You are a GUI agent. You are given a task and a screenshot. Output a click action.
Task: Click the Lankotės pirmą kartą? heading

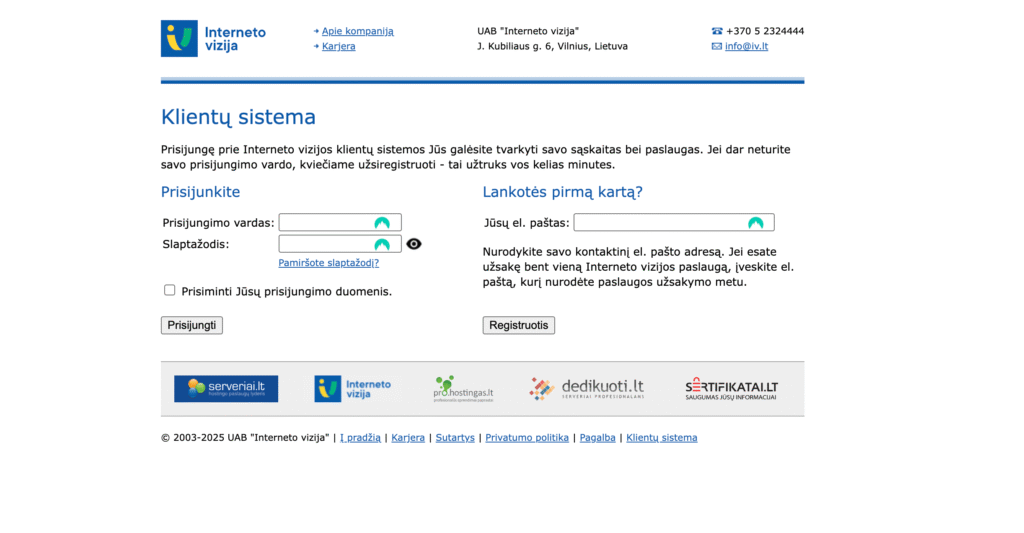click(x=563, y=192)
